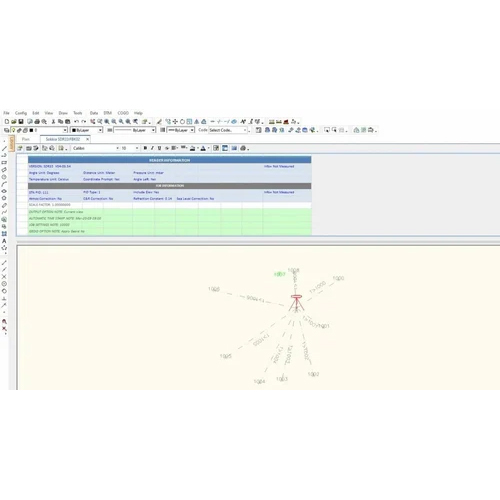
Task: Click the HEADER INFORMATION header bar
Action: pos(170,160)
